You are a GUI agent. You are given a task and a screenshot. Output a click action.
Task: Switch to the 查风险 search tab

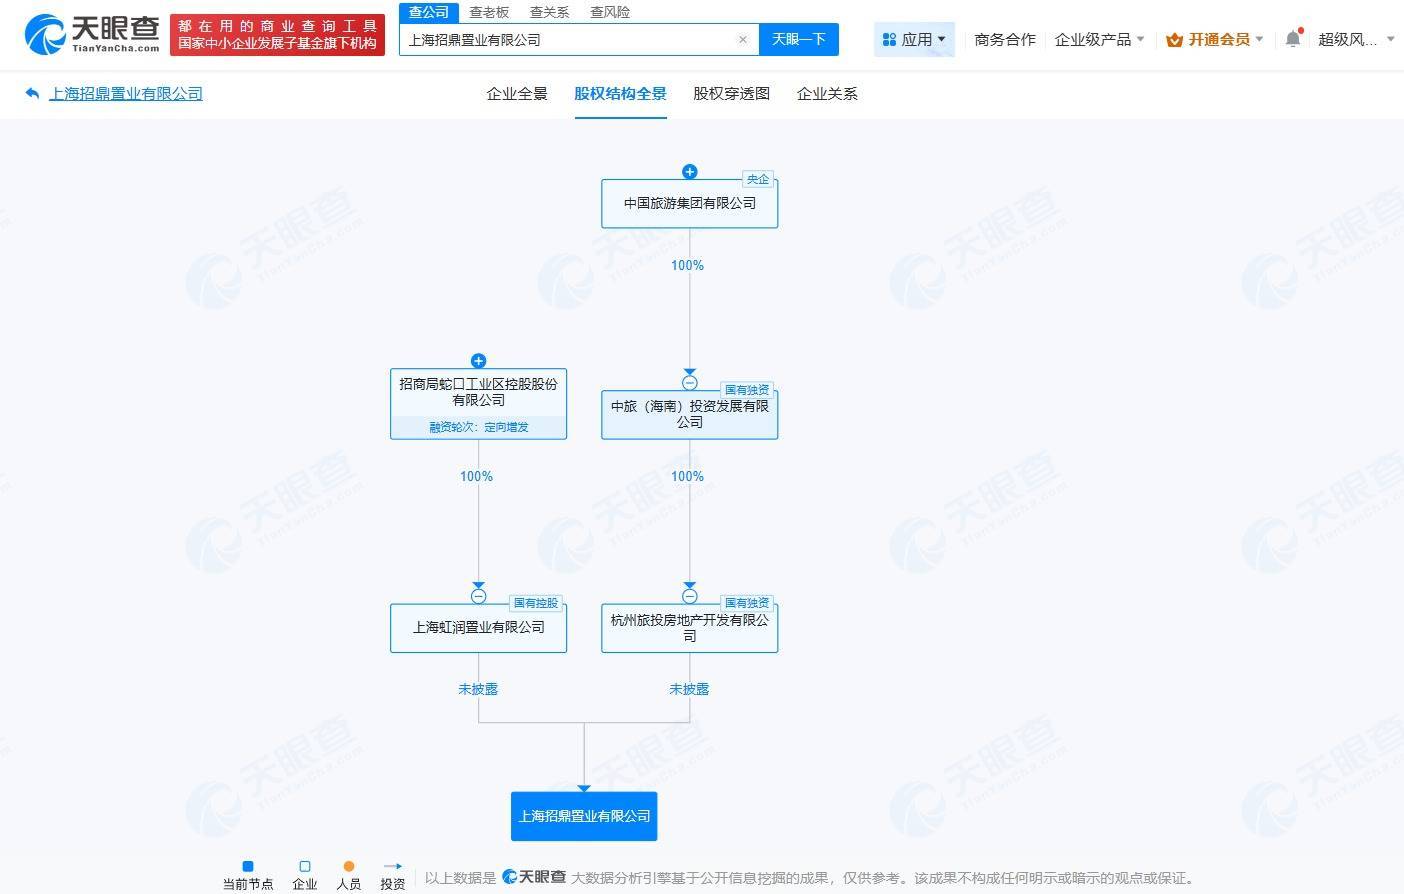pos(610,12)
